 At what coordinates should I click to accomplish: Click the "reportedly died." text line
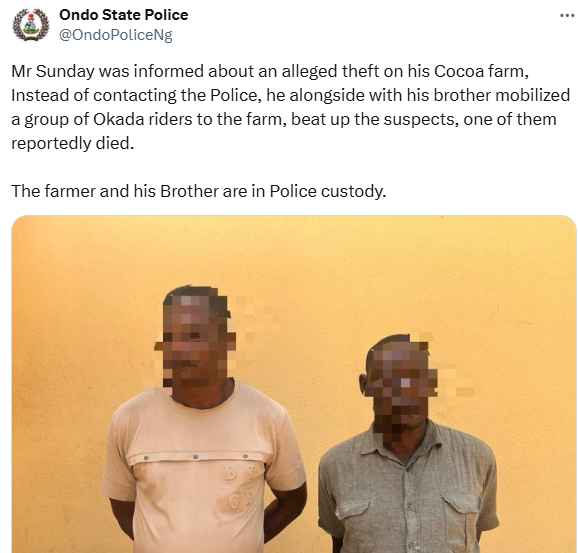[x=72, y=143]
